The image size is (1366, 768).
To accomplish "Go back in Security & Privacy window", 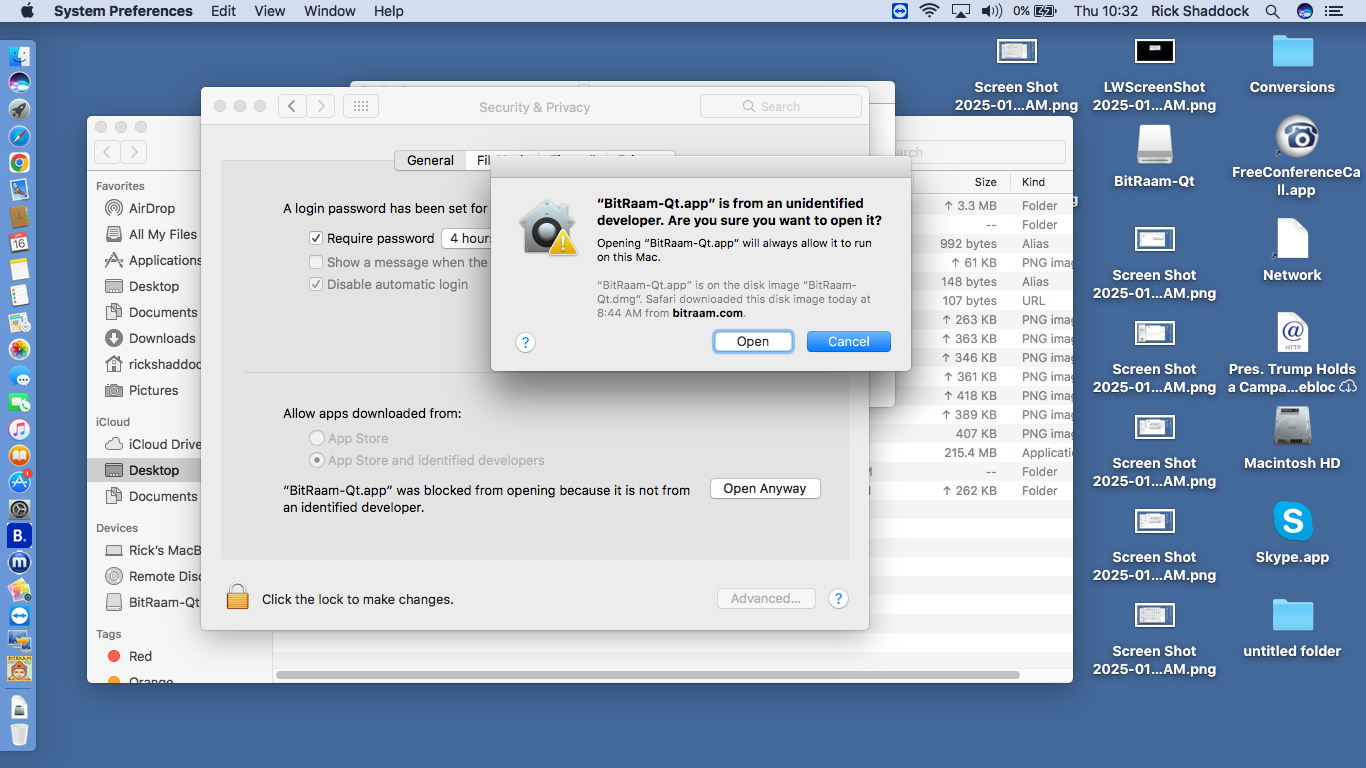I will tap(292, 106).
